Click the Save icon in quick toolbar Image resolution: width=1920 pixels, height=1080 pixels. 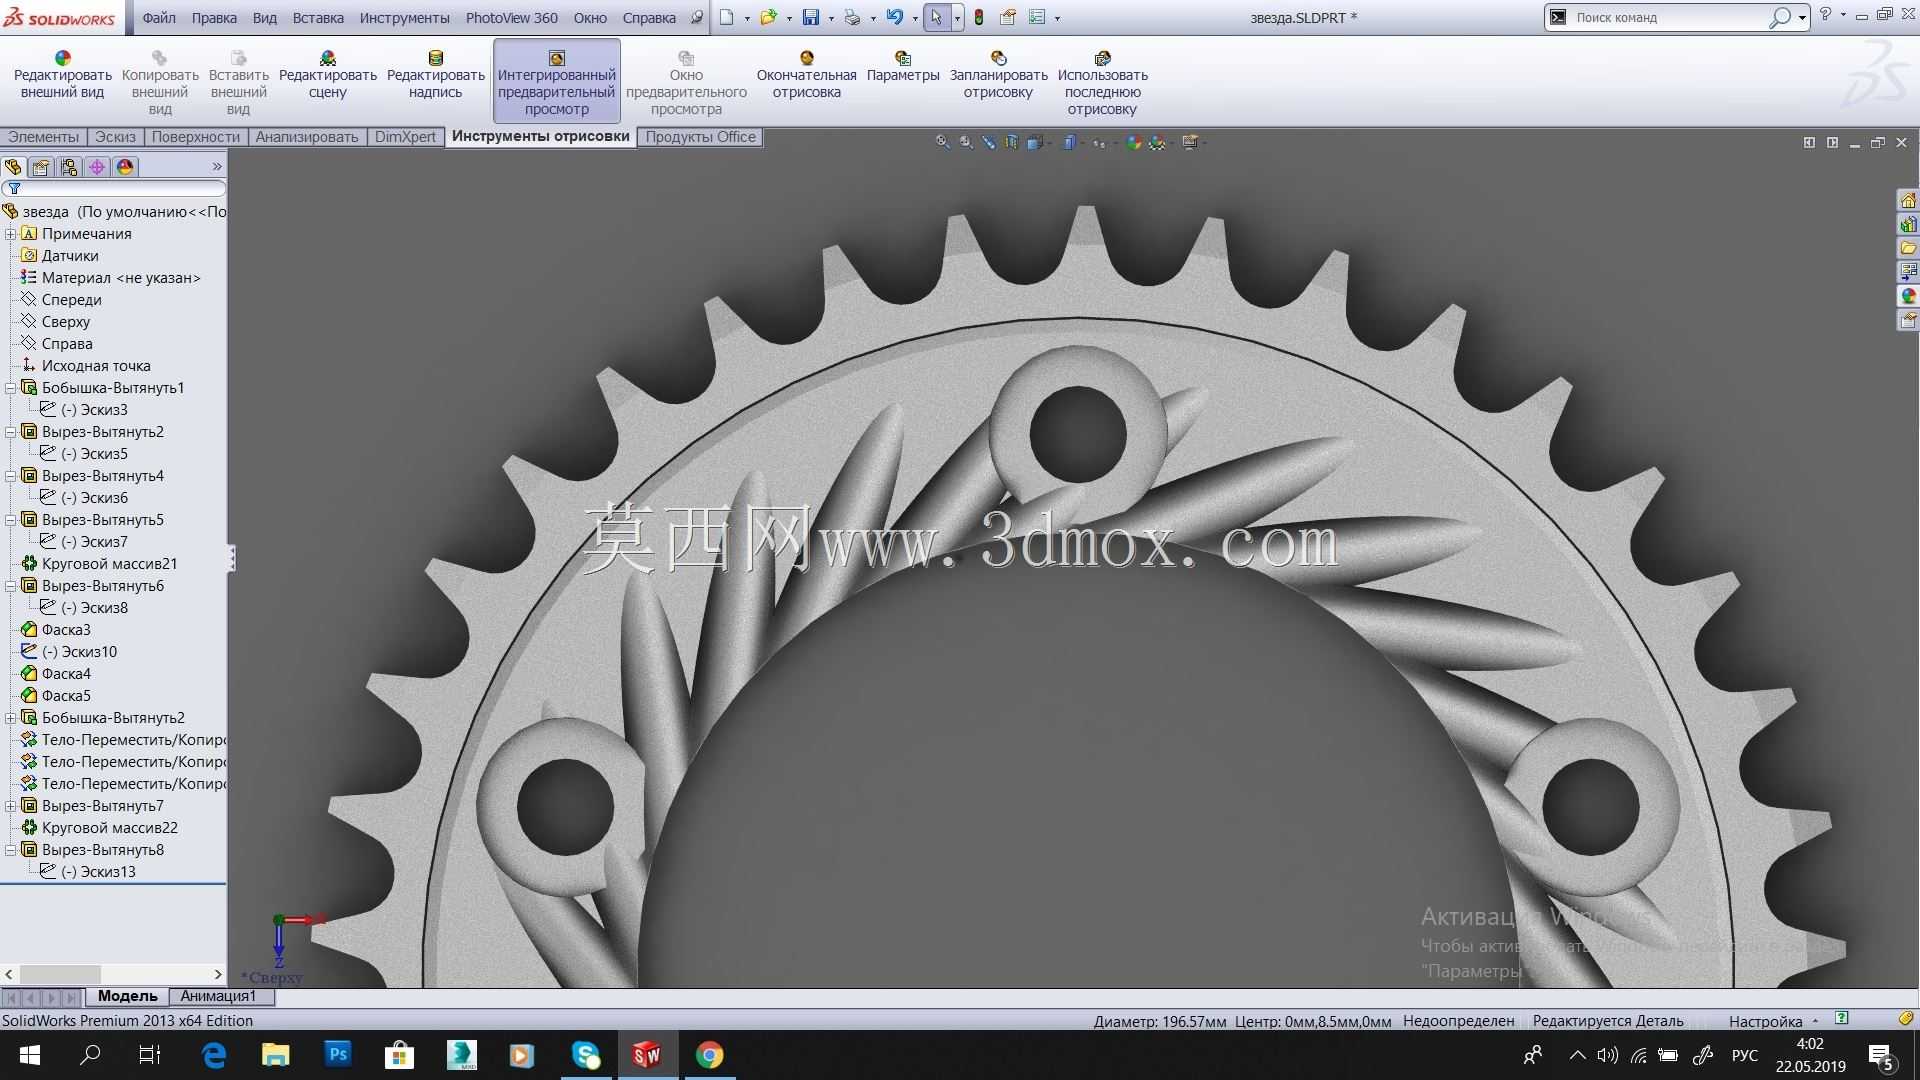pos(811,17)
